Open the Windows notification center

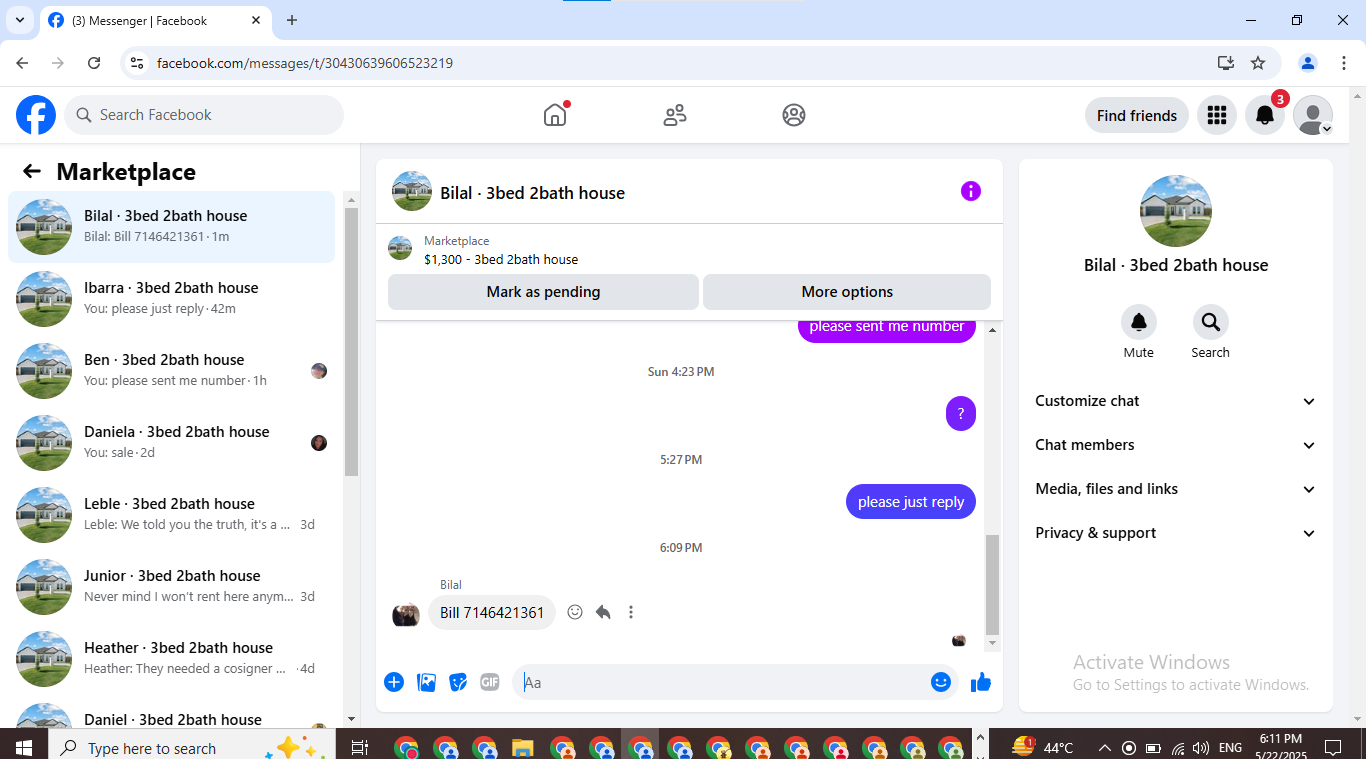click(x=1333, y=748)
